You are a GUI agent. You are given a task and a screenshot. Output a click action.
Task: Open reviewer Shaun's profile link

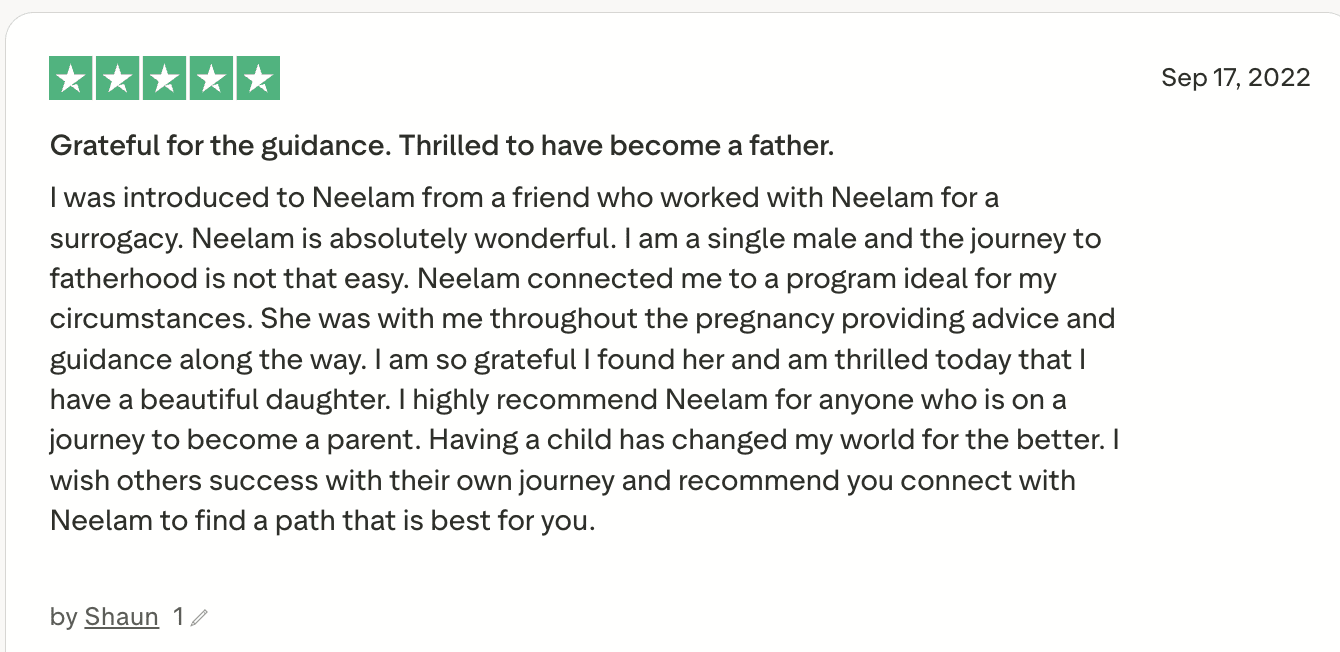click(x=122, y=617)
